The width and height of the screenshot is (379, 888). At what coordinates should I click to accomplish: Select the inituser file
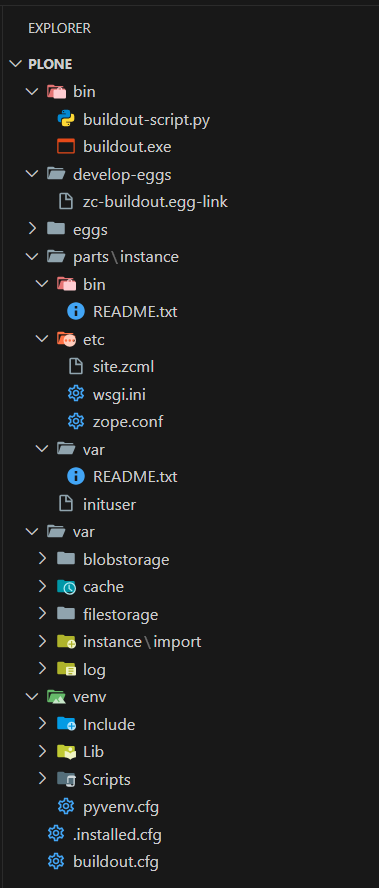(x=109, y=504)
